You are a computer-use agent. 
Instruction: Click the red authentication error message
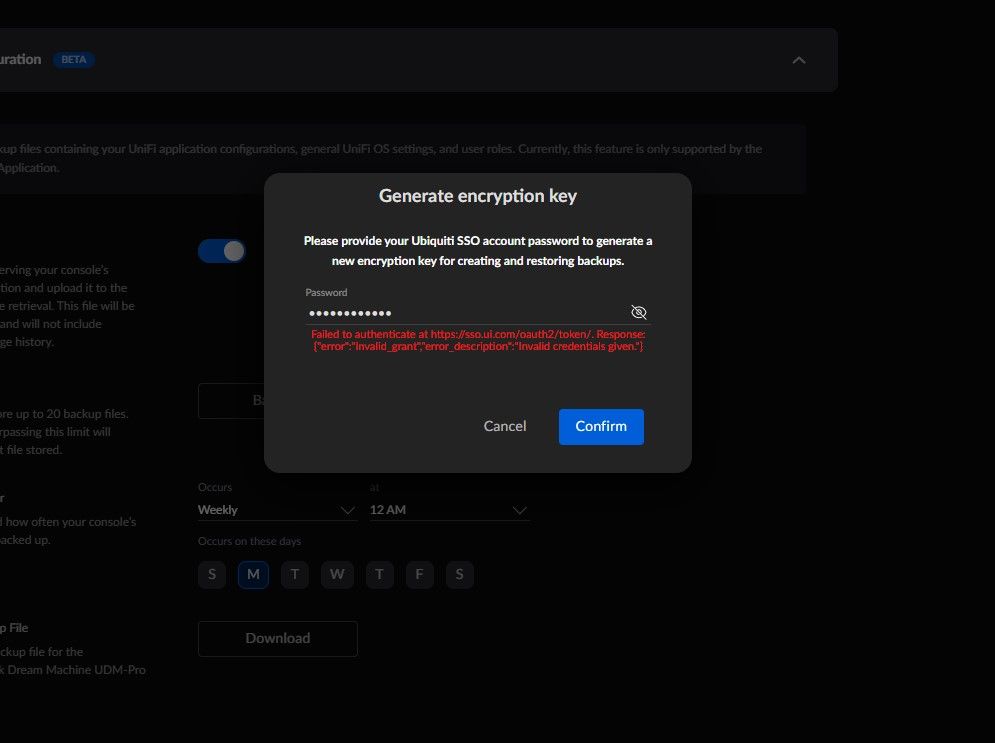click(x=477, y=339)
